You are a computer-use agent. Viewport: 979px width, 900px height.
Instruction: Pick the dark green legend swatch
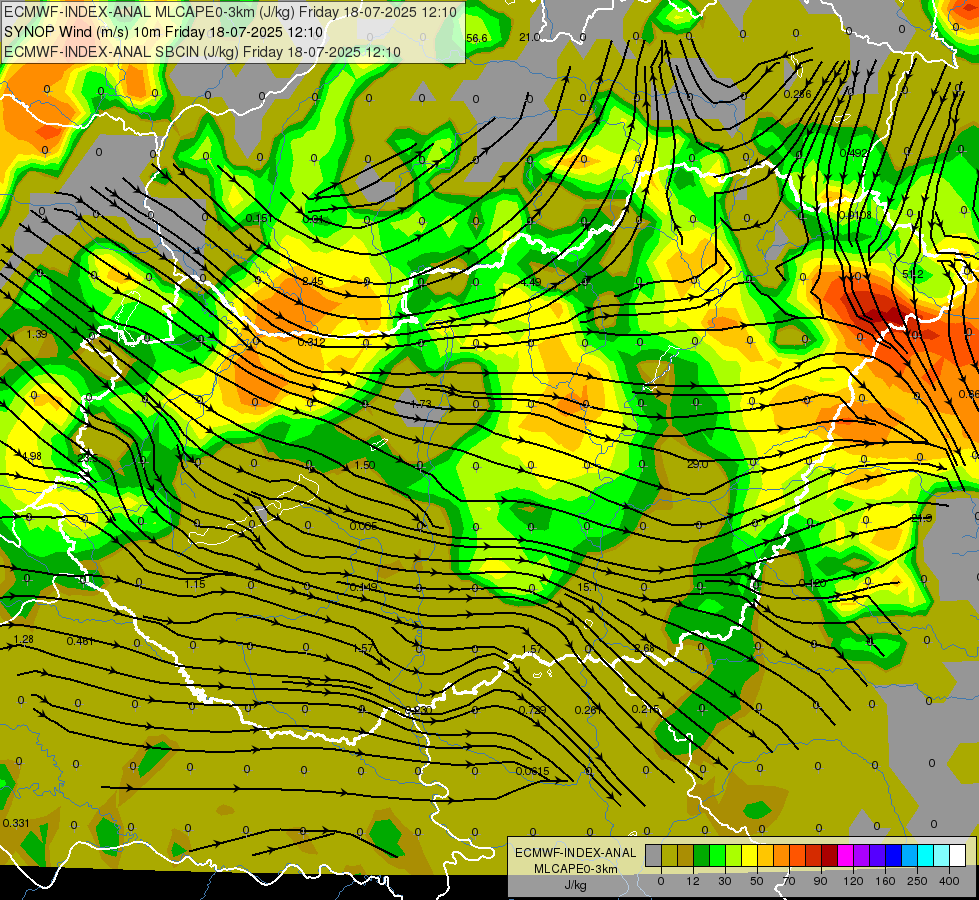[702, 855]
